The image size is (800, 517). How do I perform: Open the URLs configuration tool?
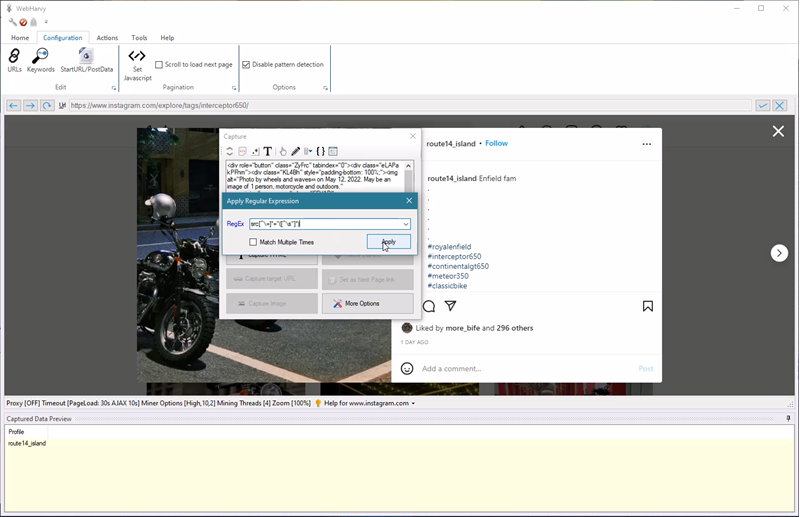(x=14, y=58)
